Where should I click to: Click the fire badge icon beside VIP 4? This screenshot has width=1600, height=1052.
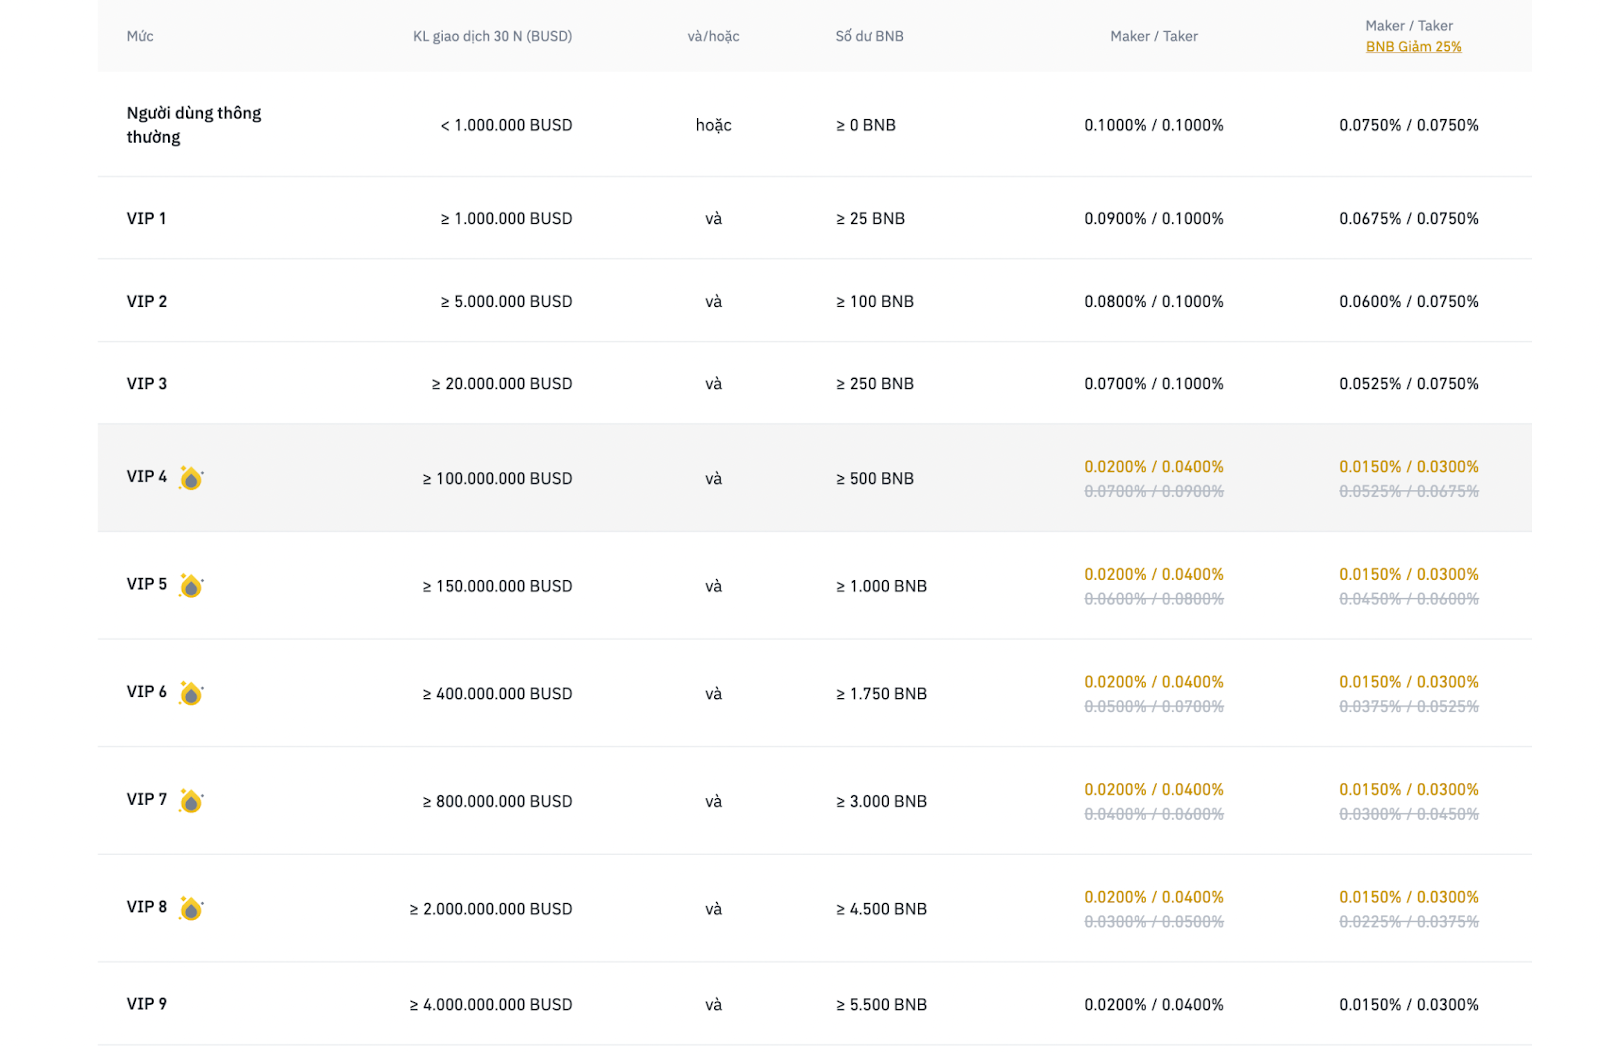tap(191, 478)
